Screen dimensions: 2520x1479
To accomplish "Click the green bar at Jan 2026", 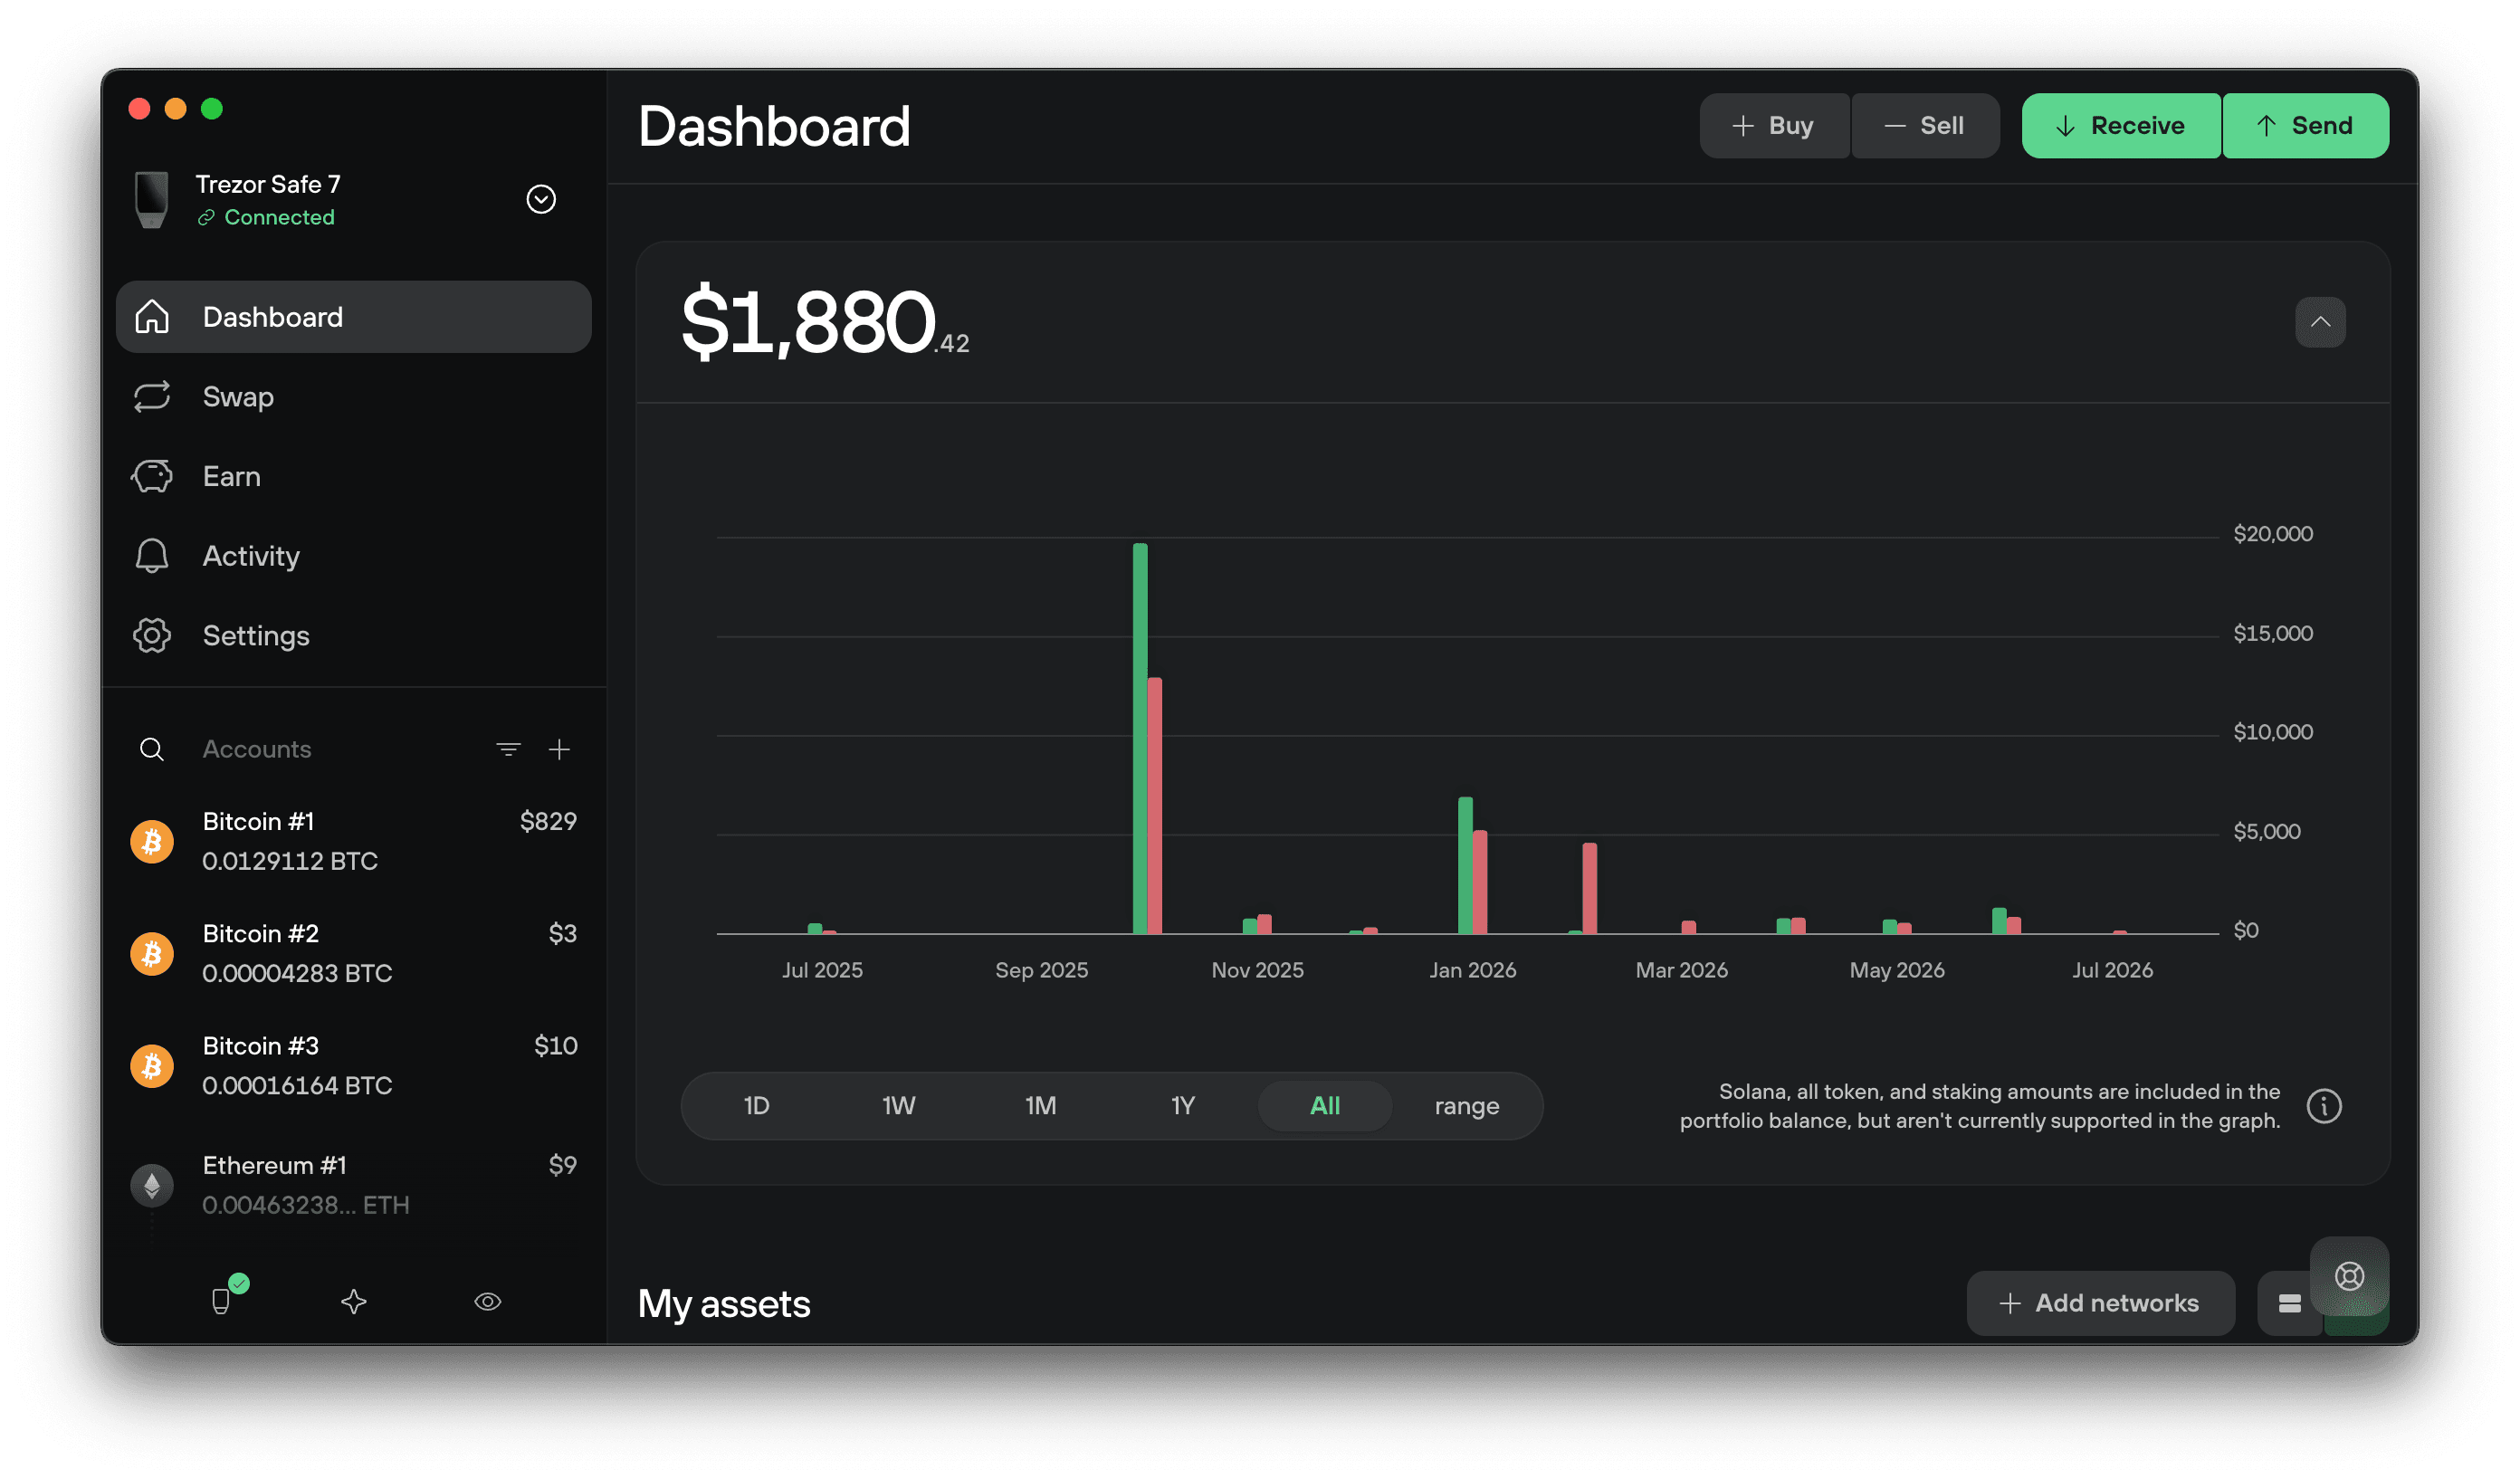I will [x=1465, y=865].
